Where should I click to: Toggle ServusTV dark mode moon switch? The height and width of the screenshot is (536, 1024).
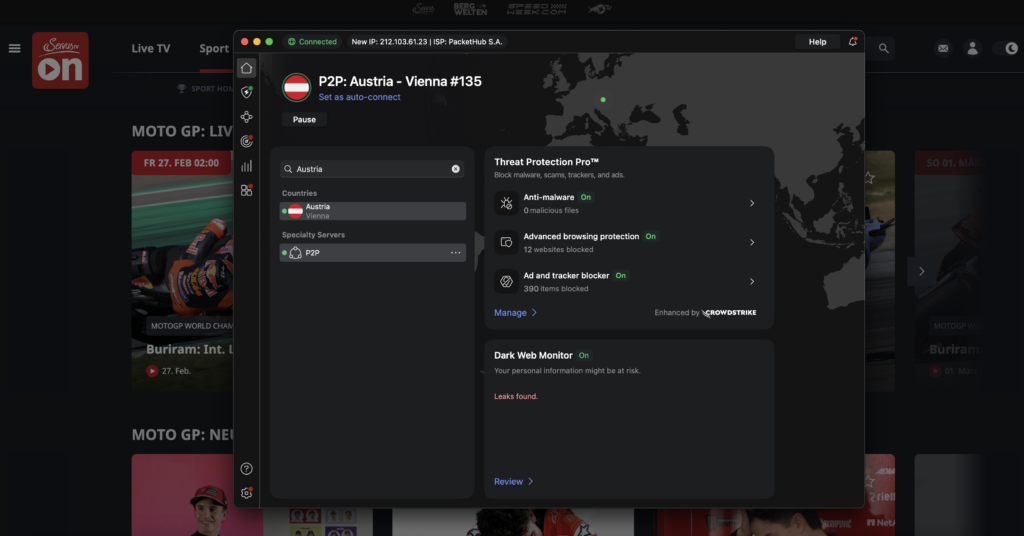tap(1006, 48)
